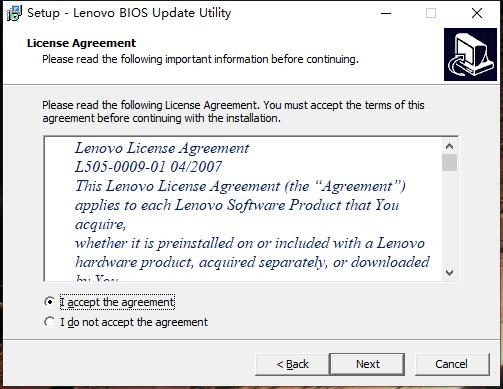Click the setup installer icon in title bar
The image size is (503, 389).
(14, 13)
